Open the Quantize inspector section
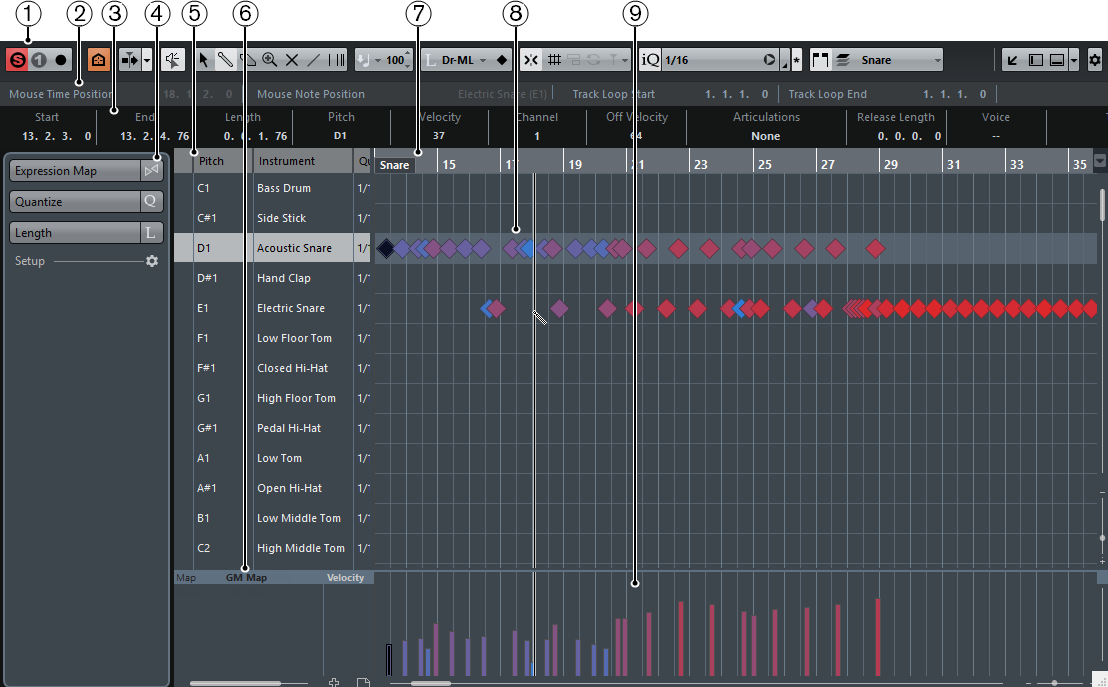The height and width of the screenshot is (687, 1108). (75, 201)
